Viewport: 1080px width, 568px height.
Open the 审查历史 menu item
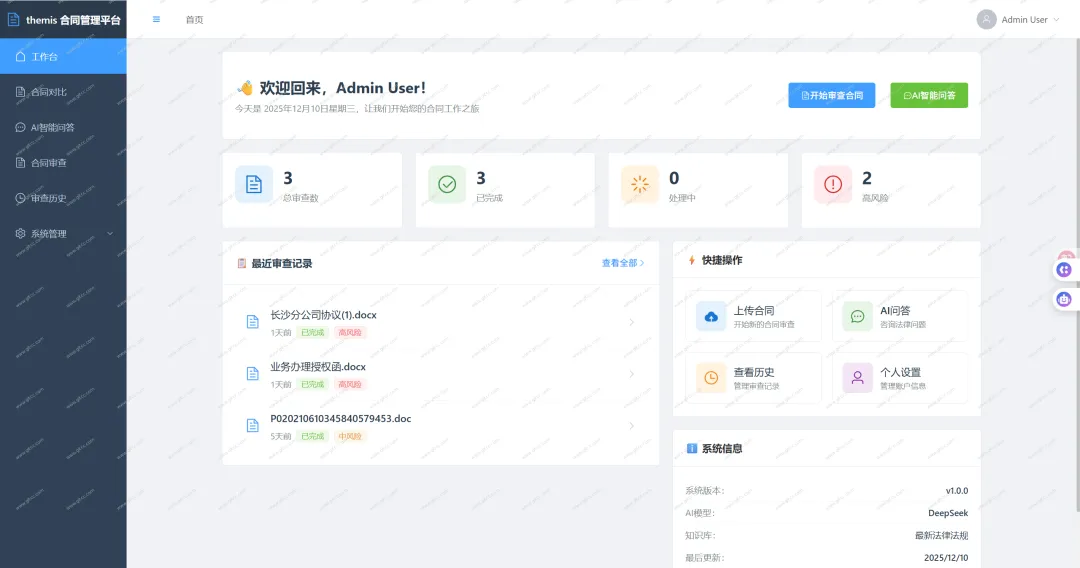(x=63, y=198)
